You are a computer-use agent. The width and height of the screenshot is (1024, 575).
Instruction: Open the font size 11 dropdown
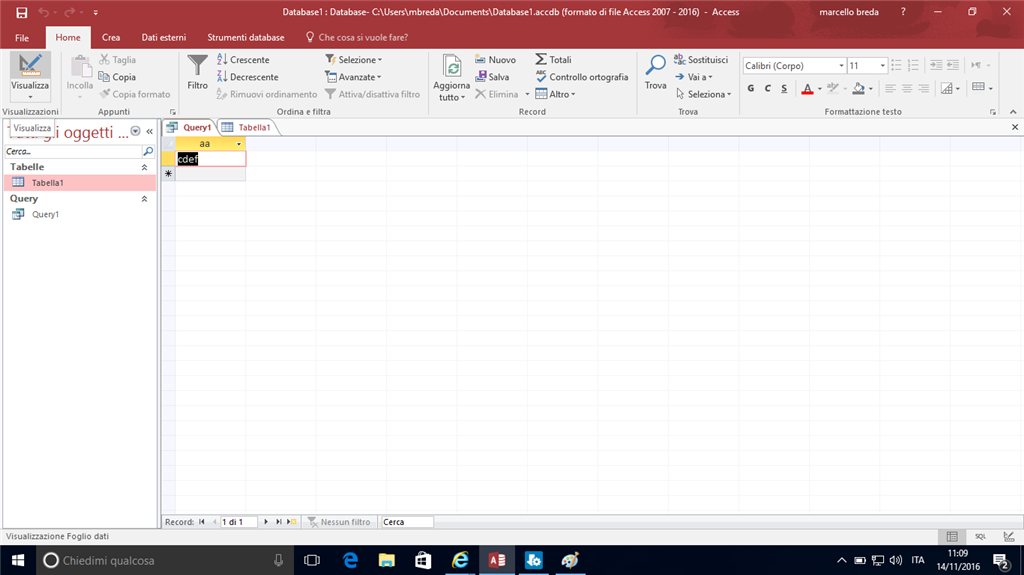point(882,65)
